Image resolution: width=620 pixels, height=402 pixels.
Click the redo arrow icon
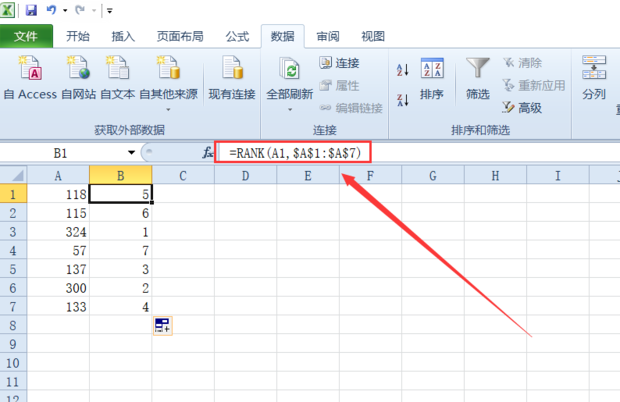(80, 10)
